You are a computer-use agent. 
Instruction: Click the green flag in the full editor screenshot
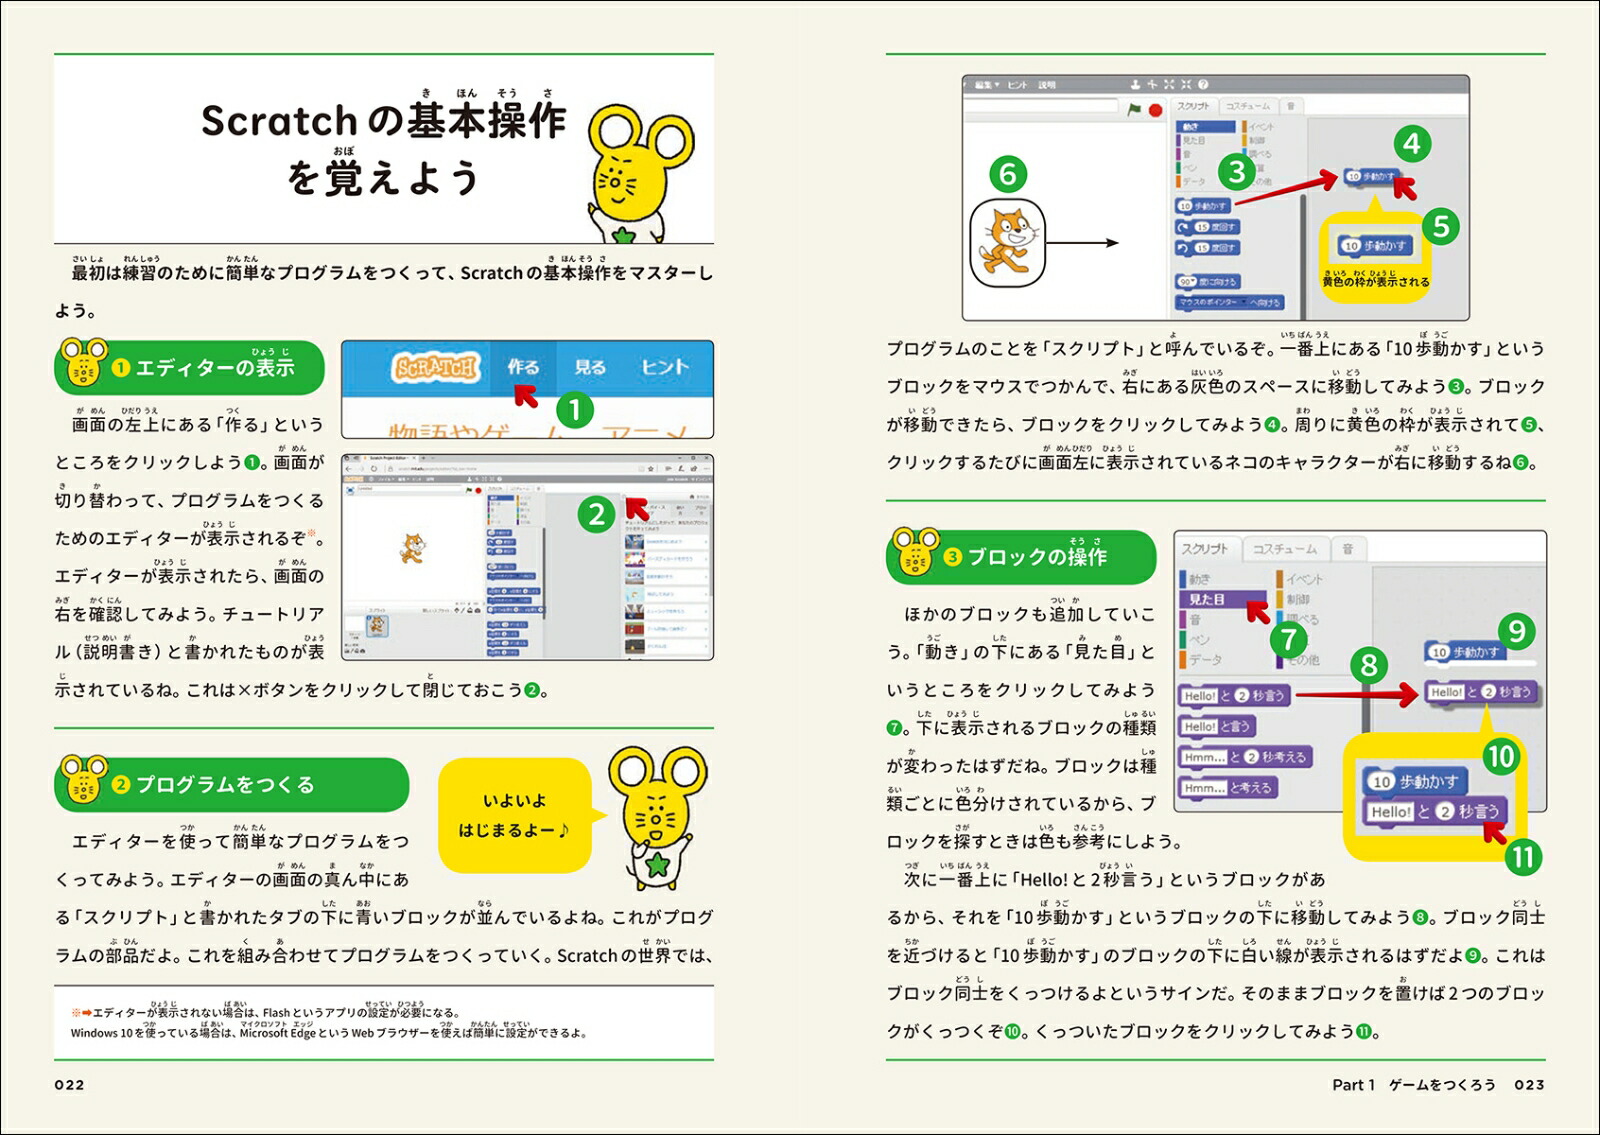[x=469, y=490]
